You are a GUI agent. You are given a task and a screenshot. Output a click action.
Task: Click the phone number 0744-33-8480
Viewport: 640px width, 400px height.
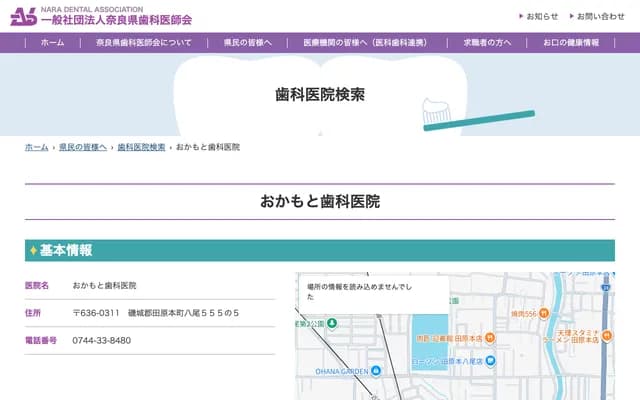coord(102,340)
